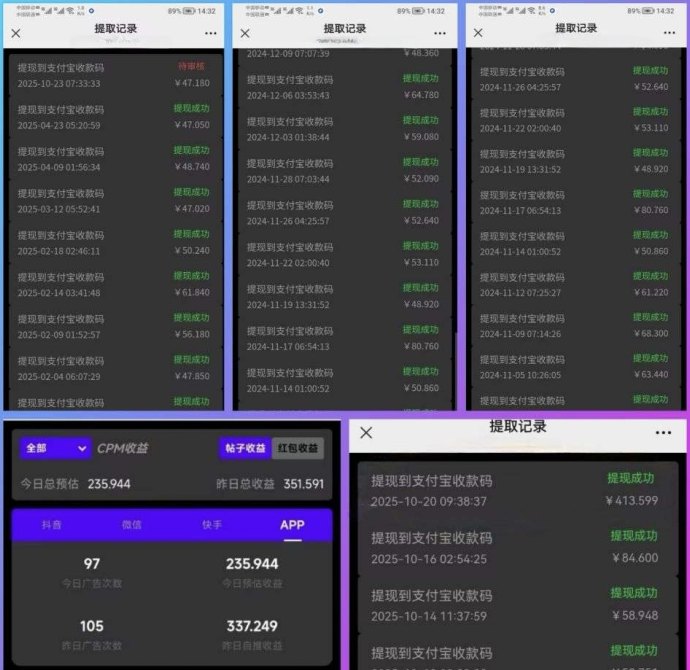The width and height of the screenshot is (690, 670).
Task: Select the ¥52.090 amount
Action: pos(421,179)
